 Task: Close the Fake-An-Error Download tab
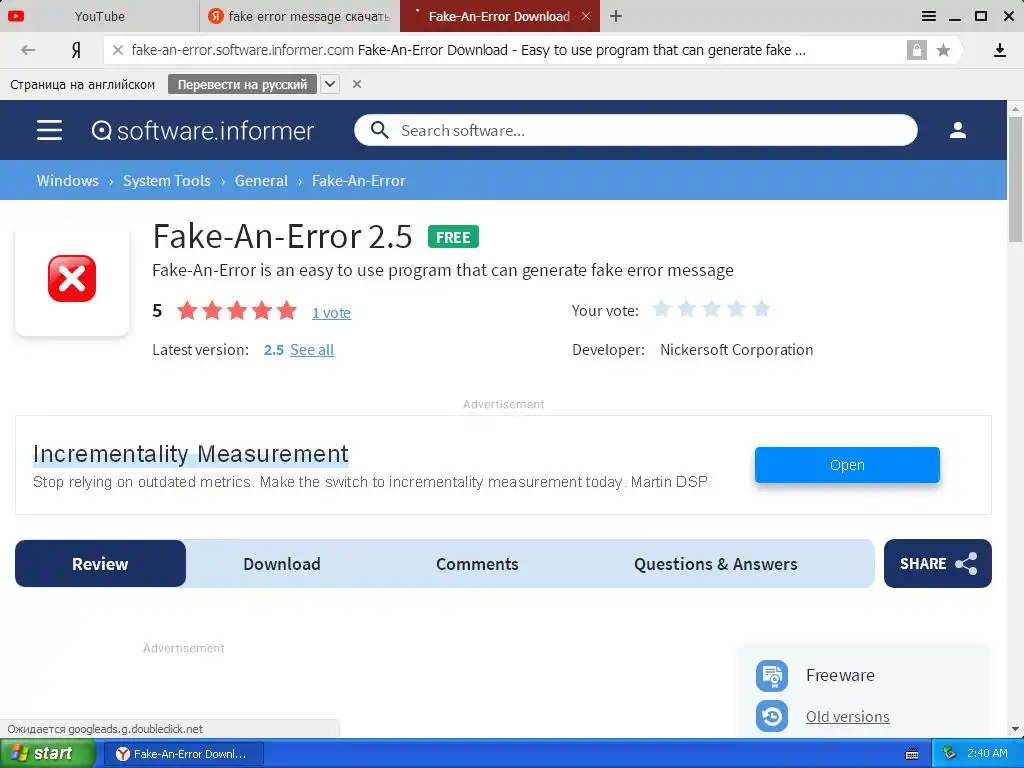586,16
